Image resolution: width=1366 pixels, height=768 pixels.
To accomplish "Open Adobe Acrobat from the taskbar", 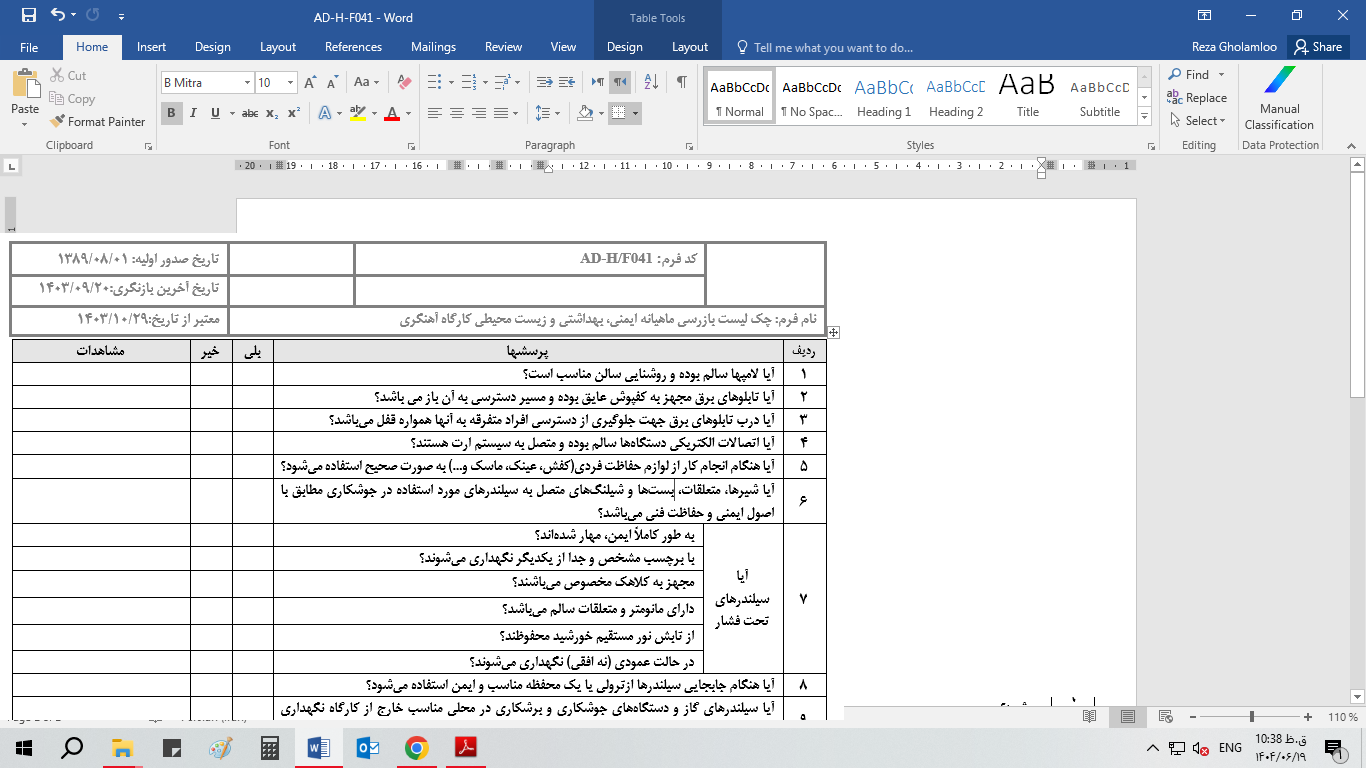I will (x=466, y=747).
